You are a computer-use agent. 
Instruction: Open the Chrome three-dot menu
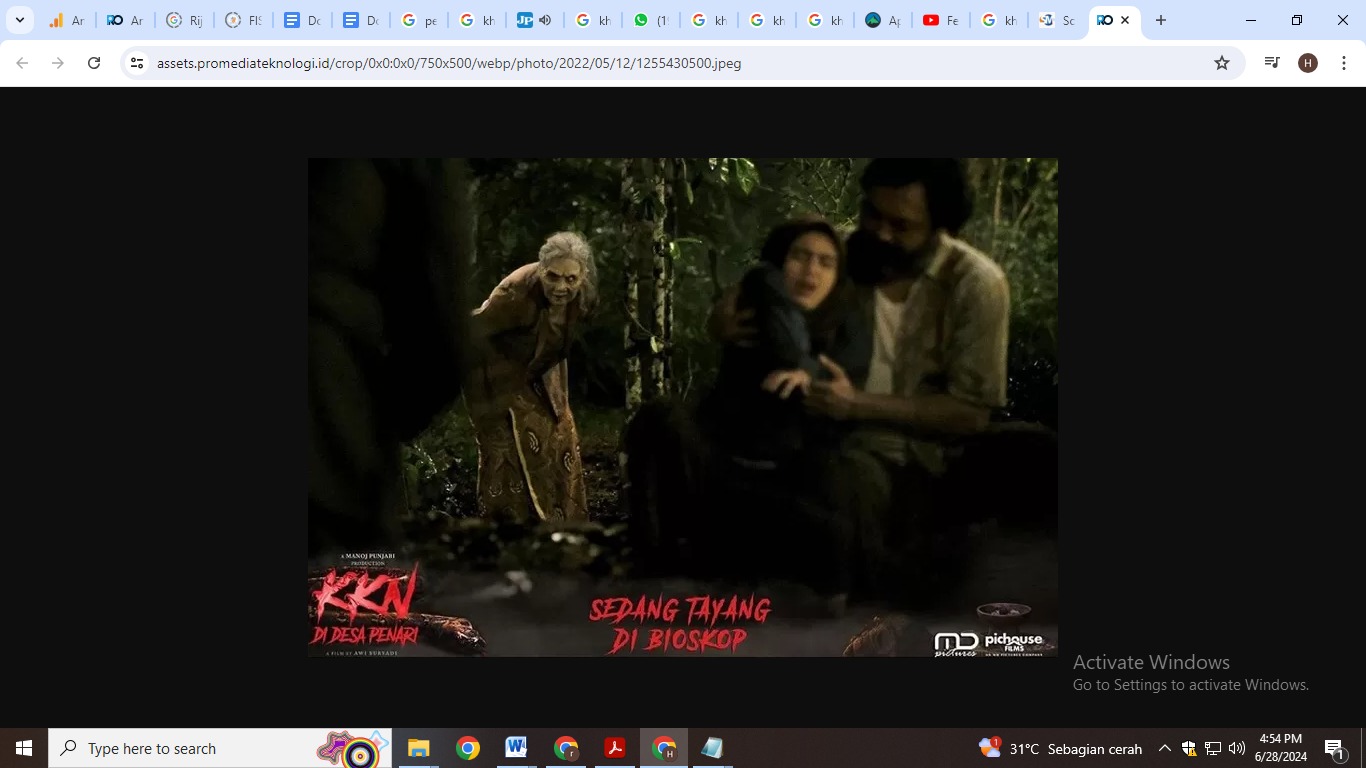1345,62
